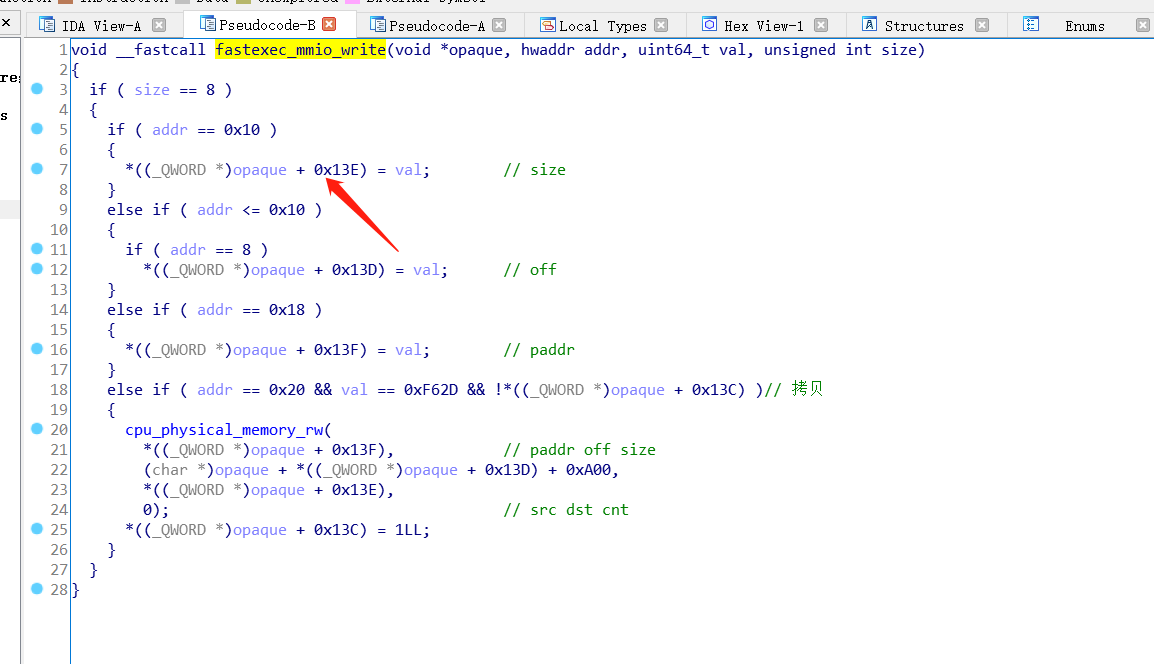Click the Structures tab icon
Viewport: 1154px width, 664px height.
click(869, 25)
